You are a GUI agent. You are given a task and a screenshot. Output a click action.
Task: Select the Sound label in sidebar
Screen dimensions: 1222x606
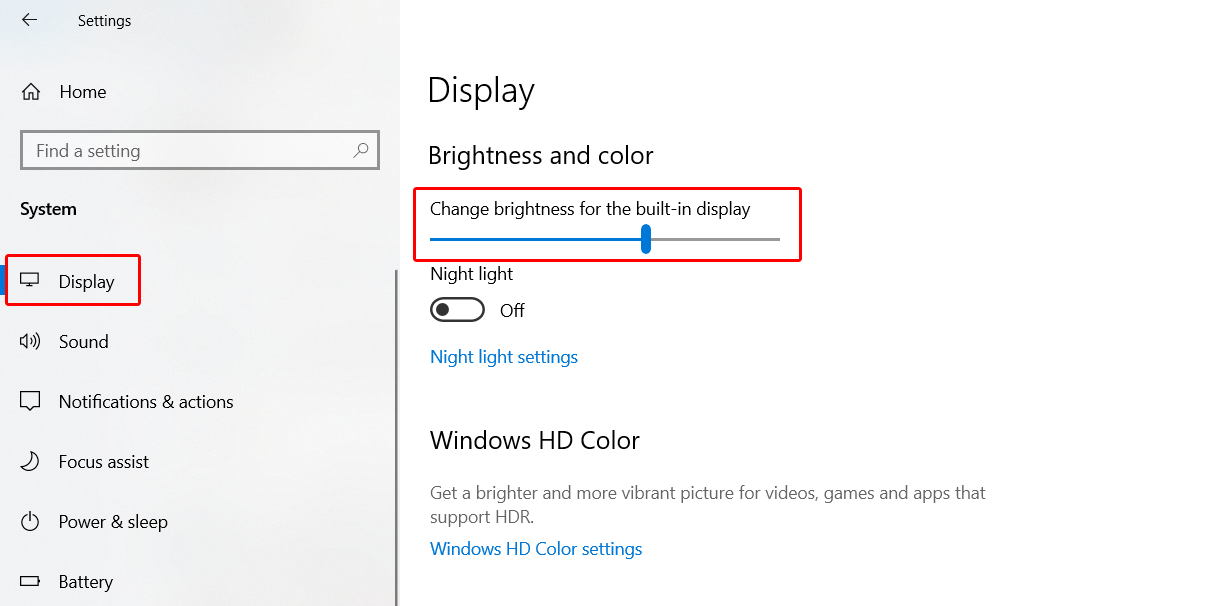tap(84, 342)
